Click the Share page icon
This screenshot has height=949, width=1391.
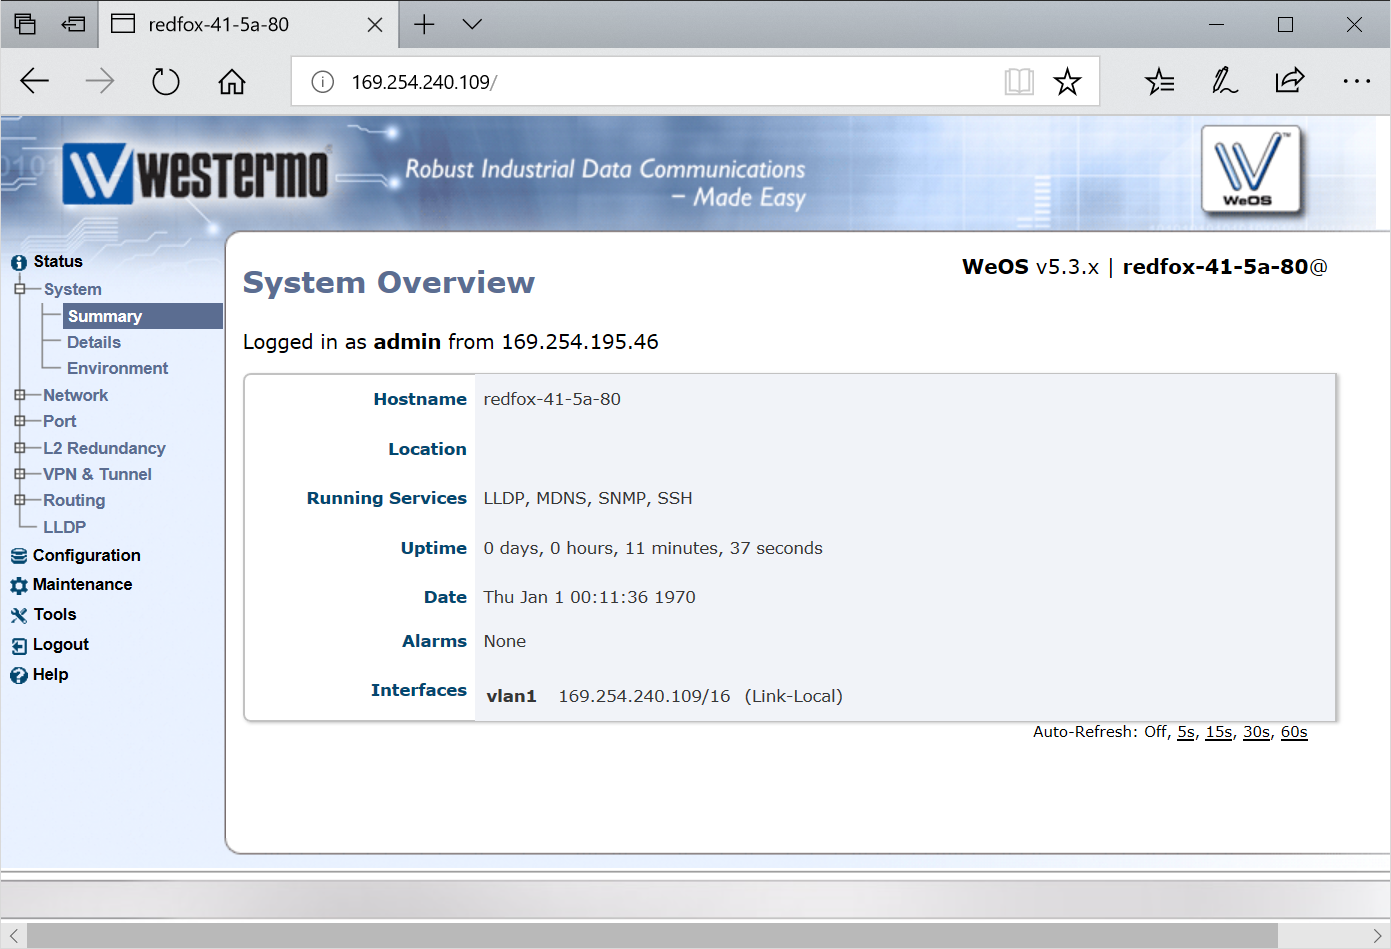coord(1290,81)
